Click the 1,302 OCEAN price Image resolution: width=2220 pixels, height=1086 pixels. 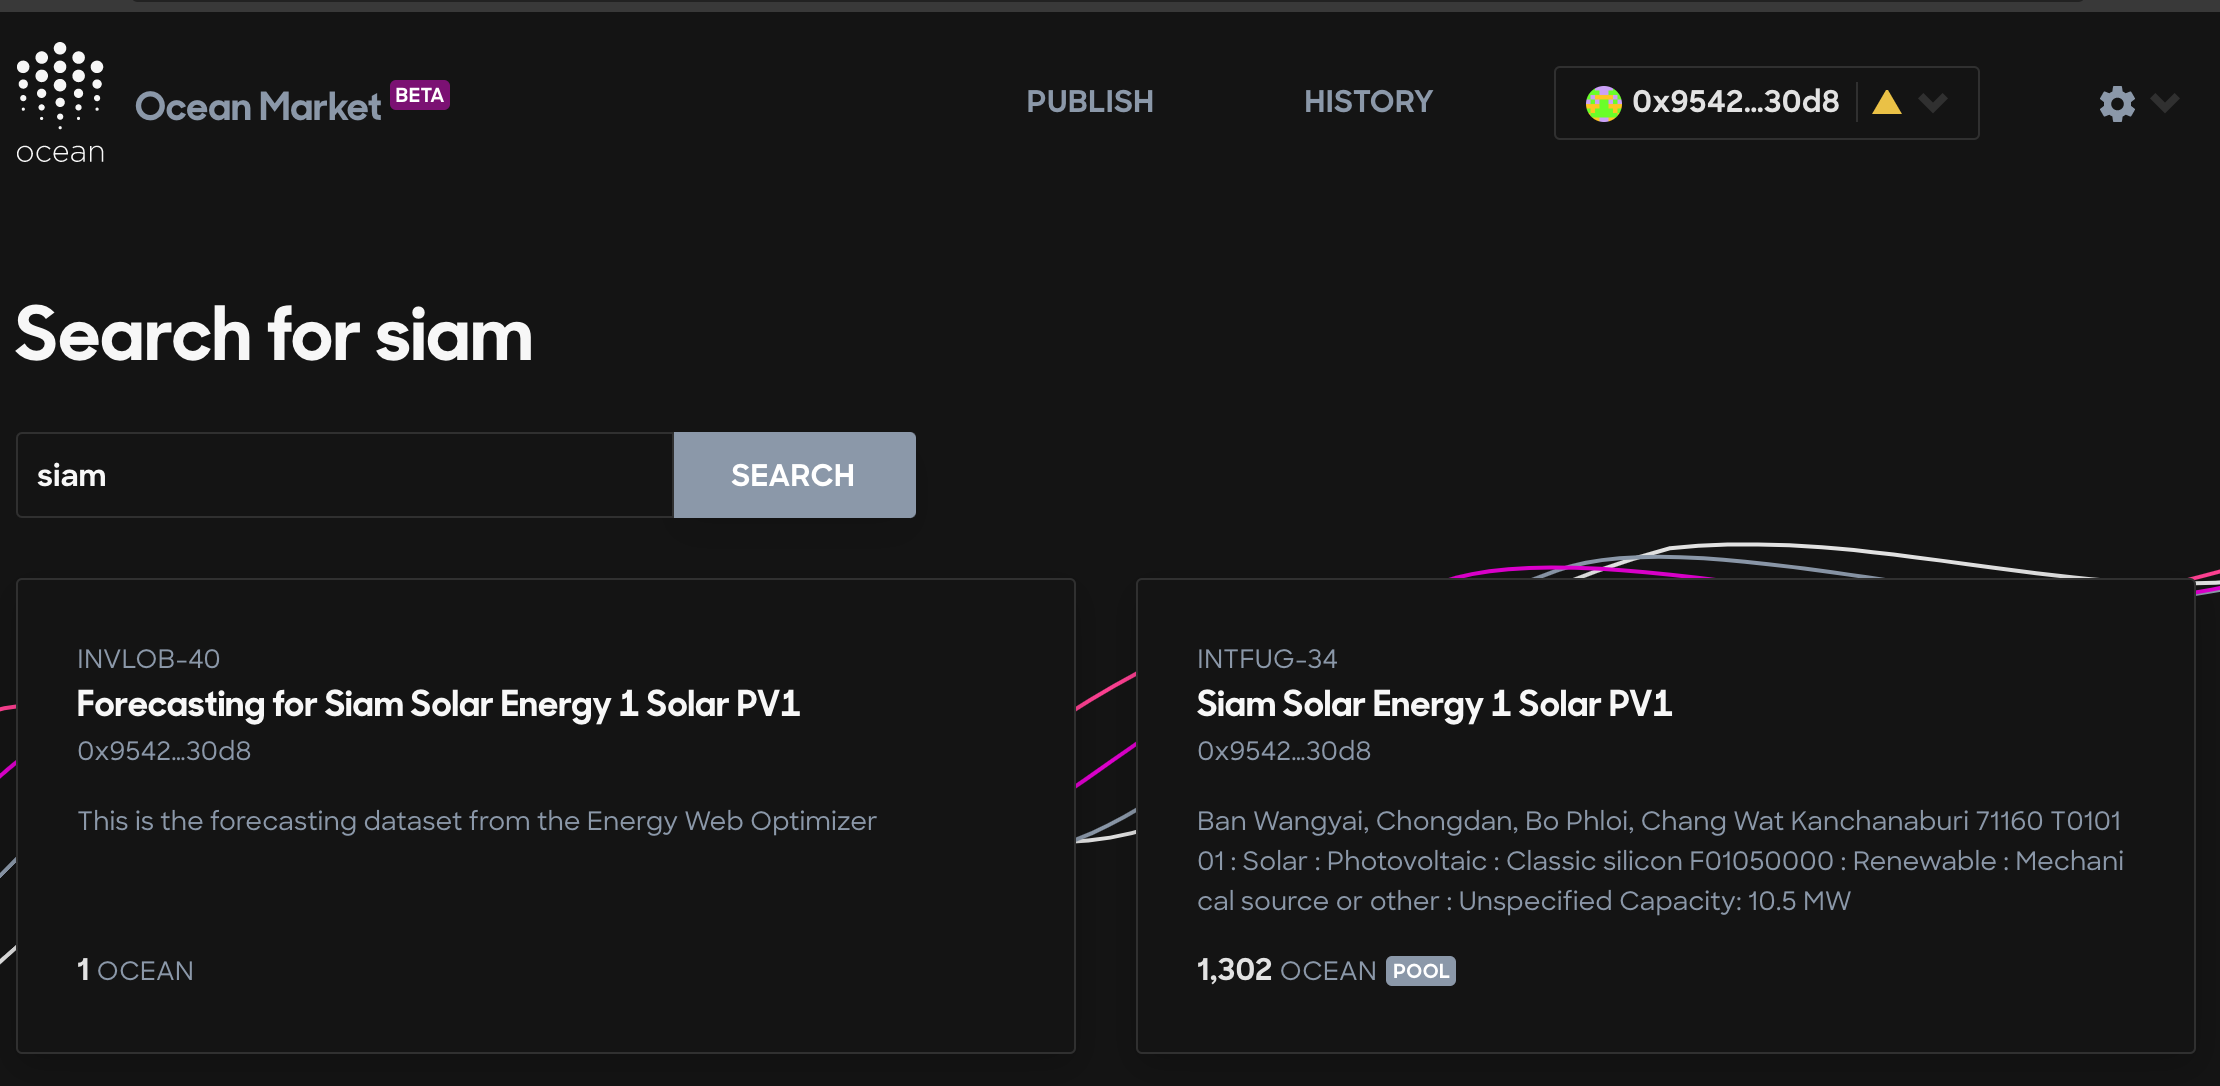tap(1285, 970)
